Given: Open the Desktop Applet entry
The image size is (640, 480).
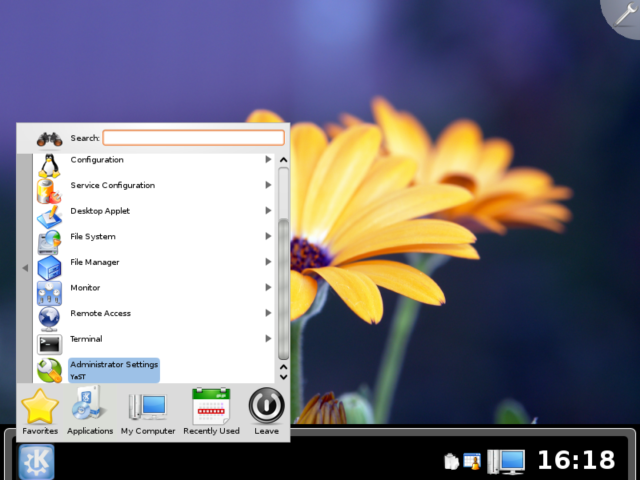Looking at the screenshot, I should coord(153,217).
